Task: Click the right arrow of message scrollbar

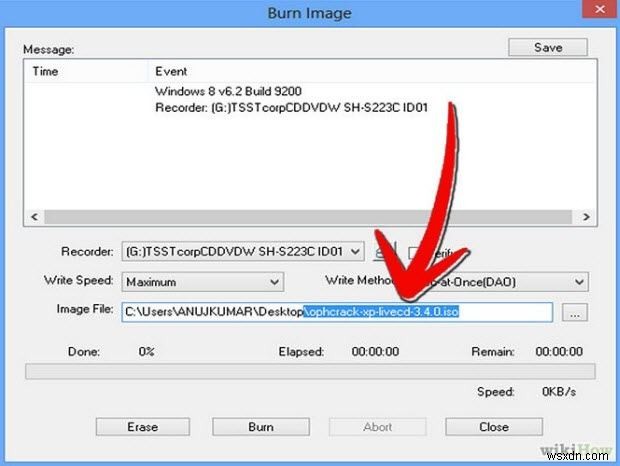Action: coord(586,217)
